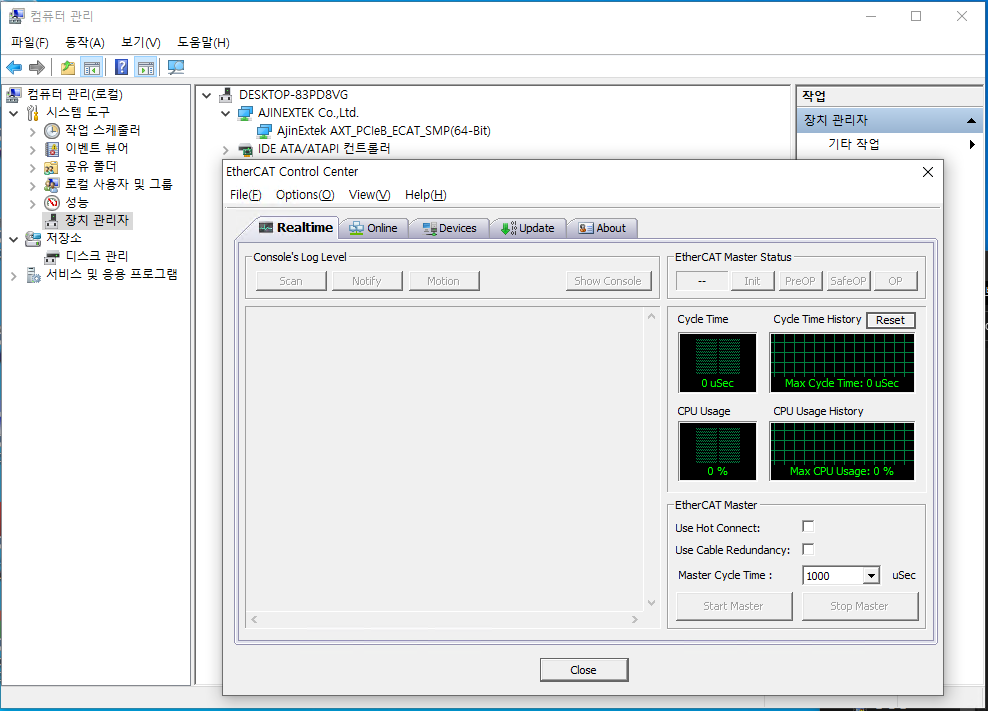The width and height of the screenshot is (988, 711).
Task: Click the Show/Hide action pane icon
Action: pyautogui.click(x=146, y=67)
